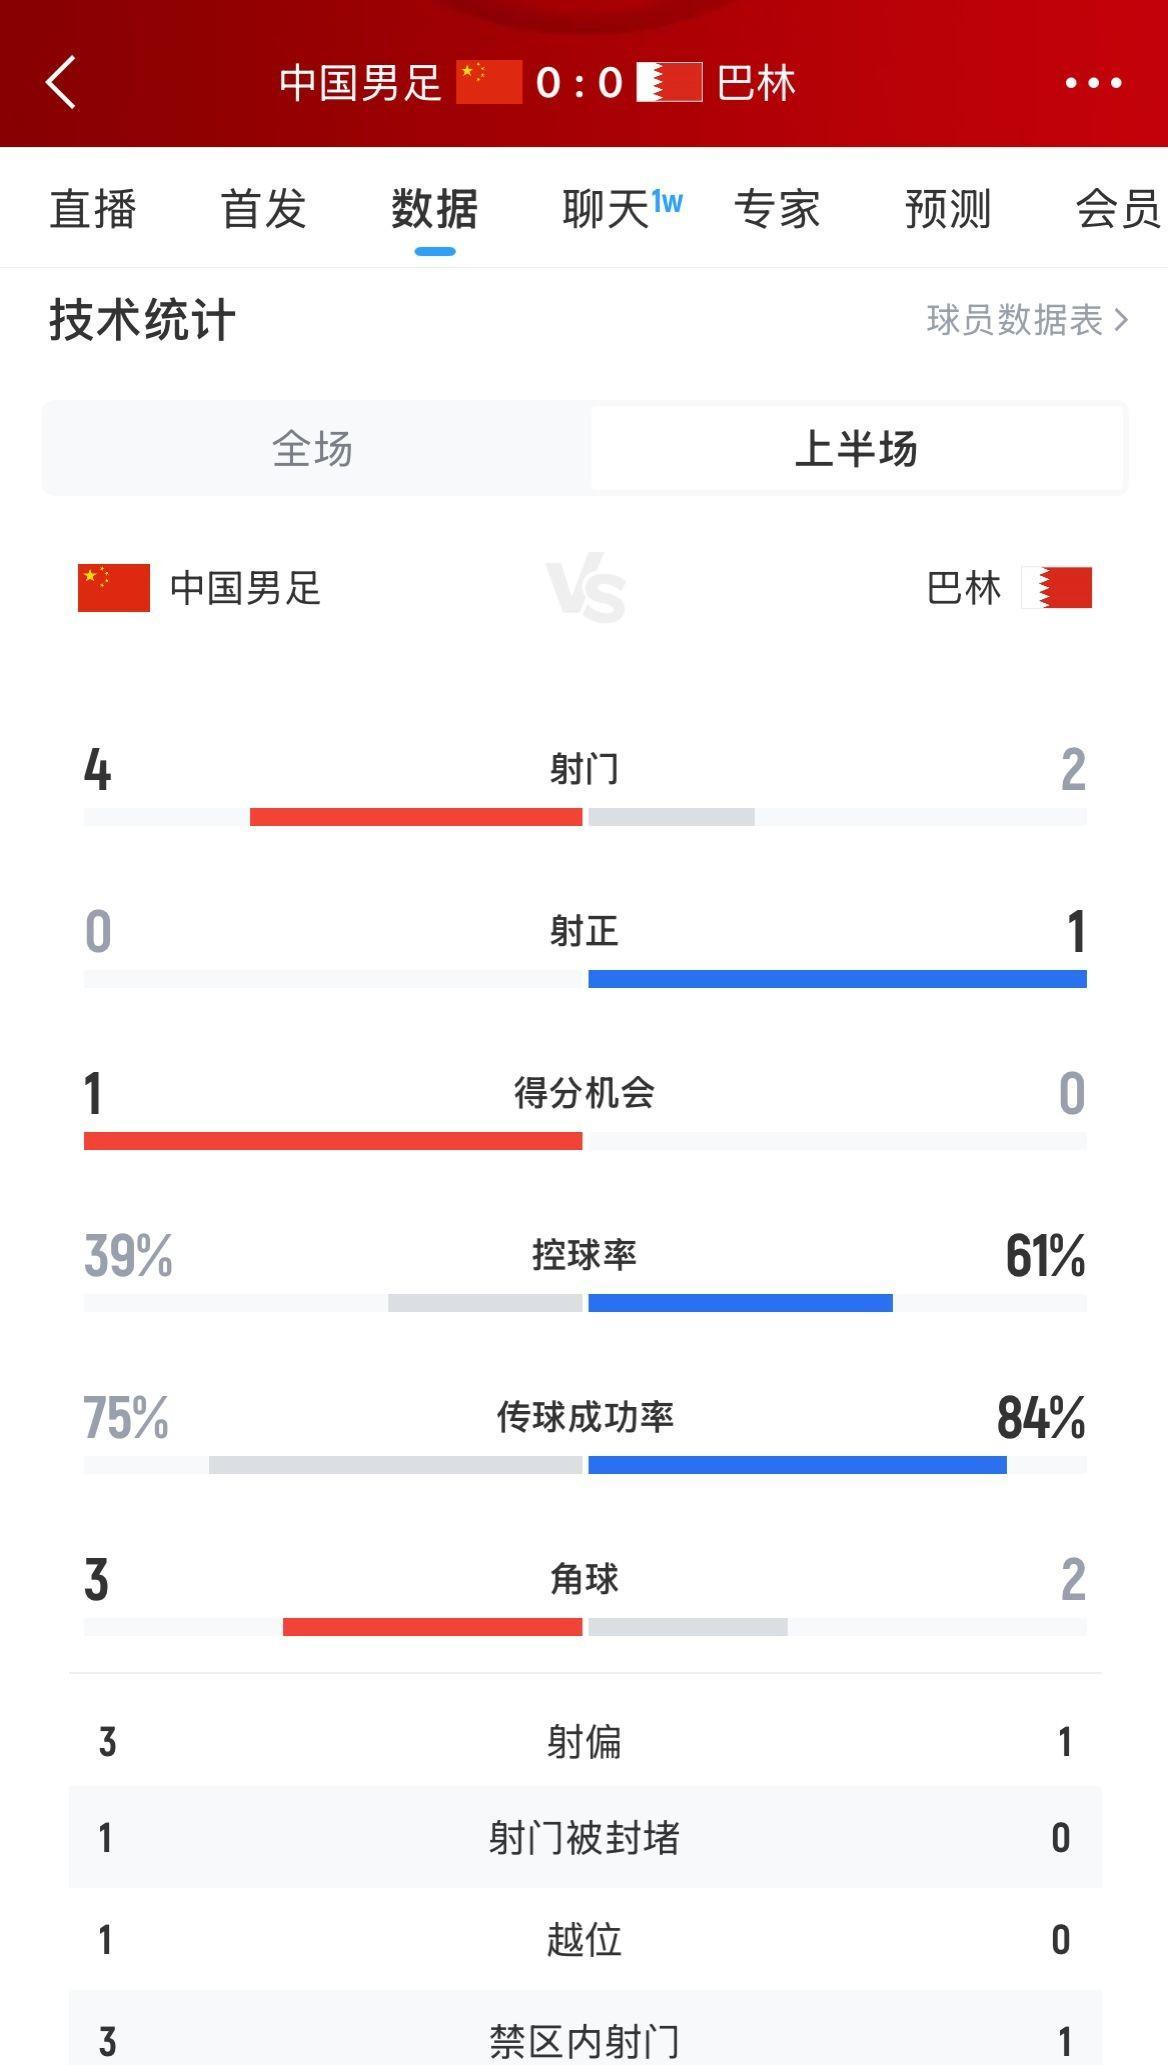This screenshot has height=2065, width=1168.
Task: Switch to 全场 full-match stats
Action: click(x=313, y=449)
